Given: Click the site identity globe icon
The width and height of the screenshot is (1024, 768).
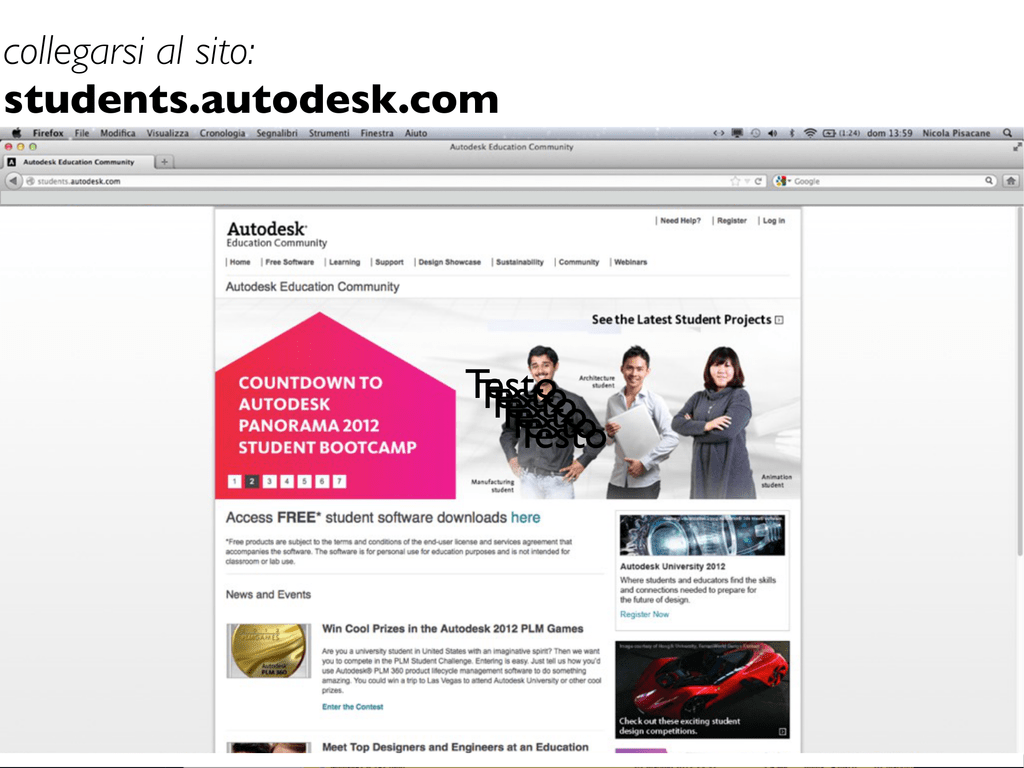Looking at the screenshot, I should 30,181.
